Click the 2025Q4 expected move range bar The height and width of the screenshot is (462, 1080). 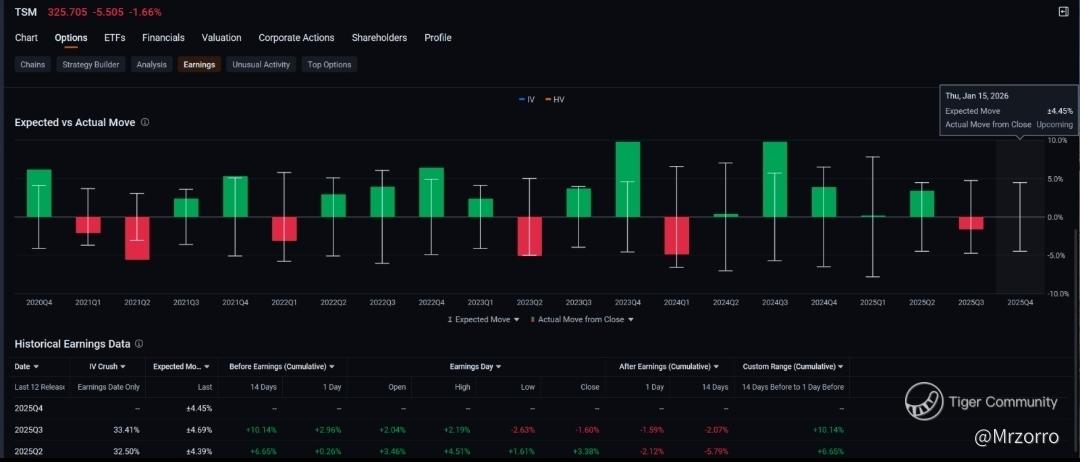[1019, 217]
